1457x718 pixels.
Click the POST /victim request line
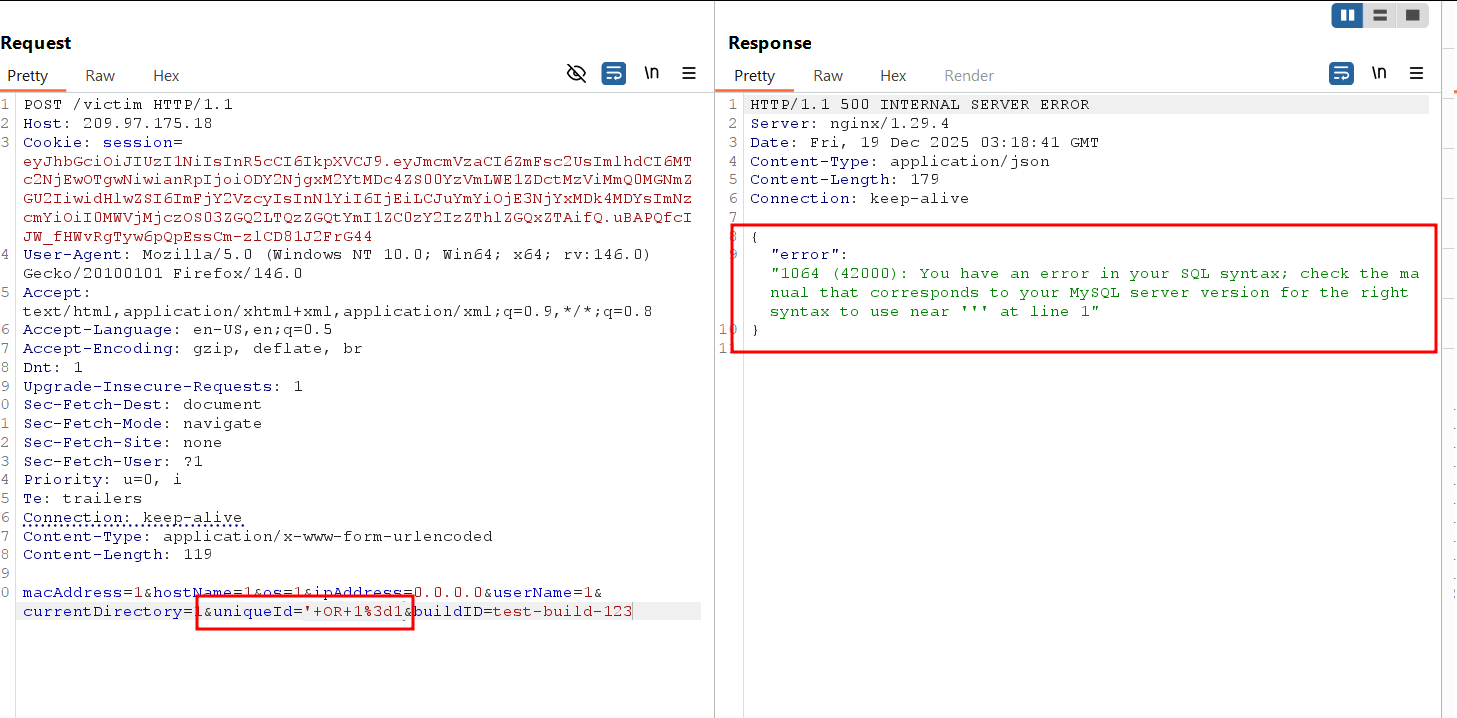(128, 104)
